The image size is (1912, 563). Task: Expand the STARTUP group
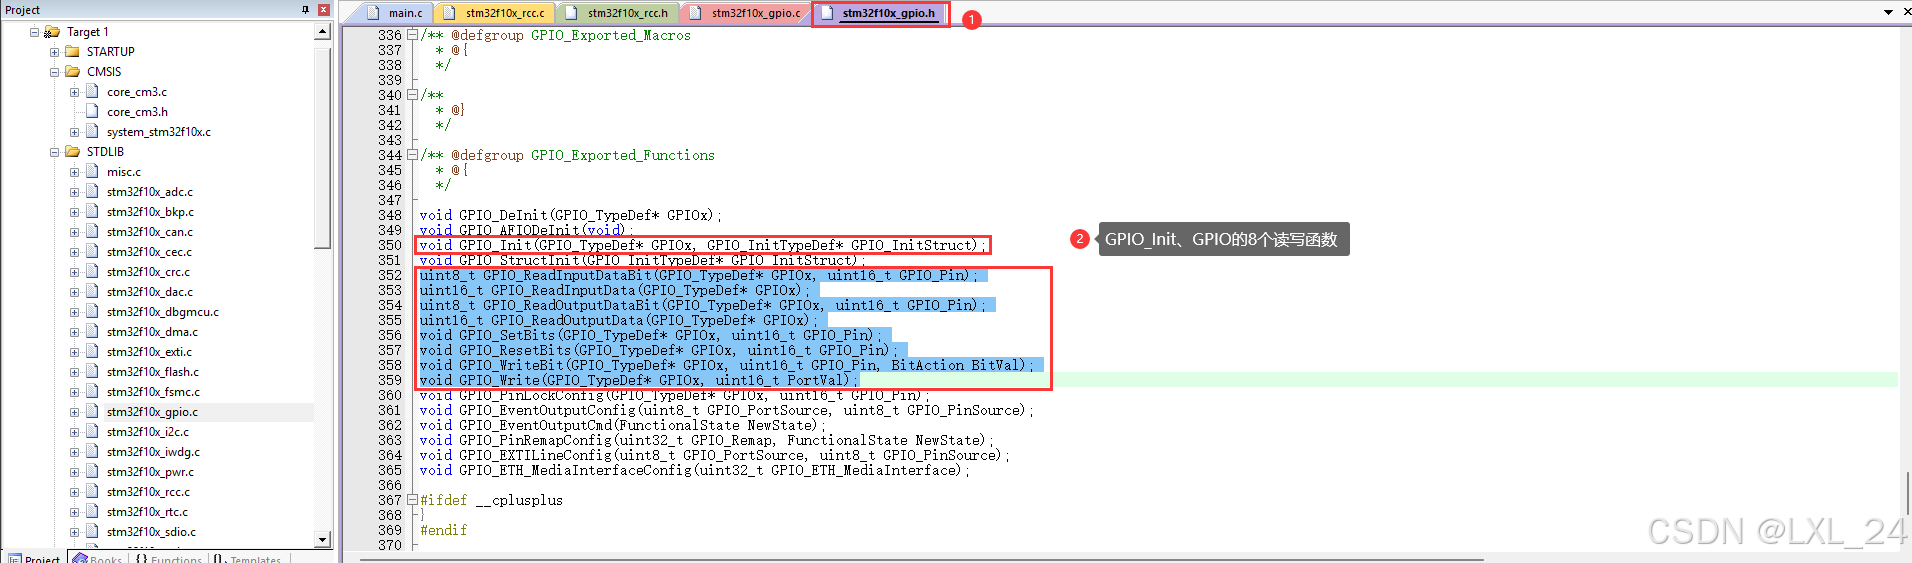click(x=54, y=52)
